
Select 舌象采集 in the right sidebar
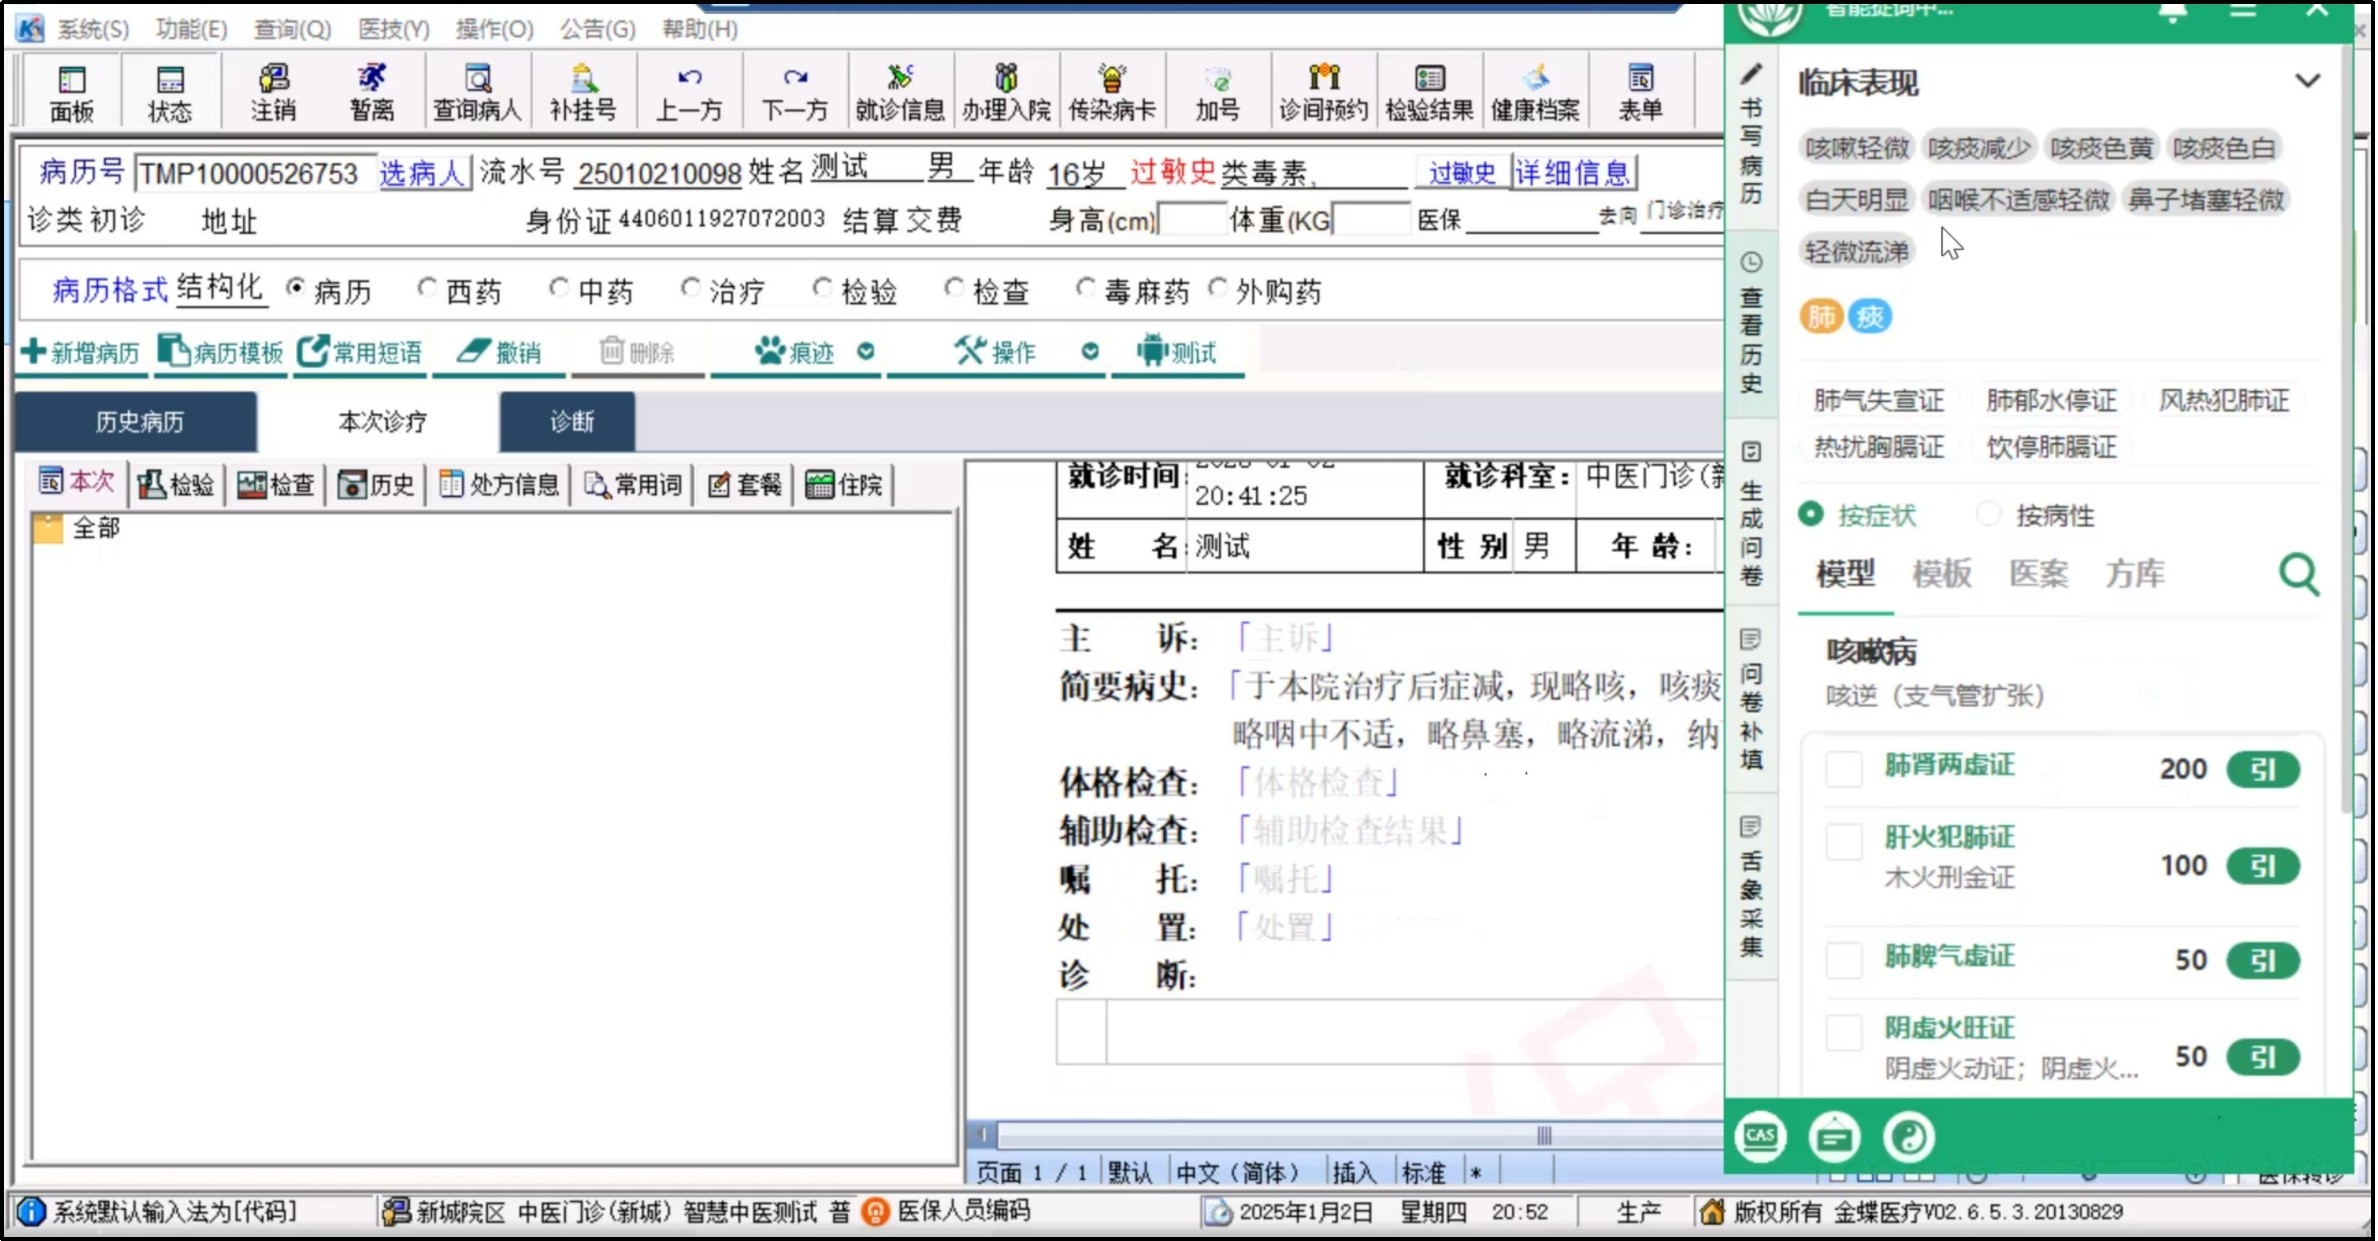(x=1749, y=889)
